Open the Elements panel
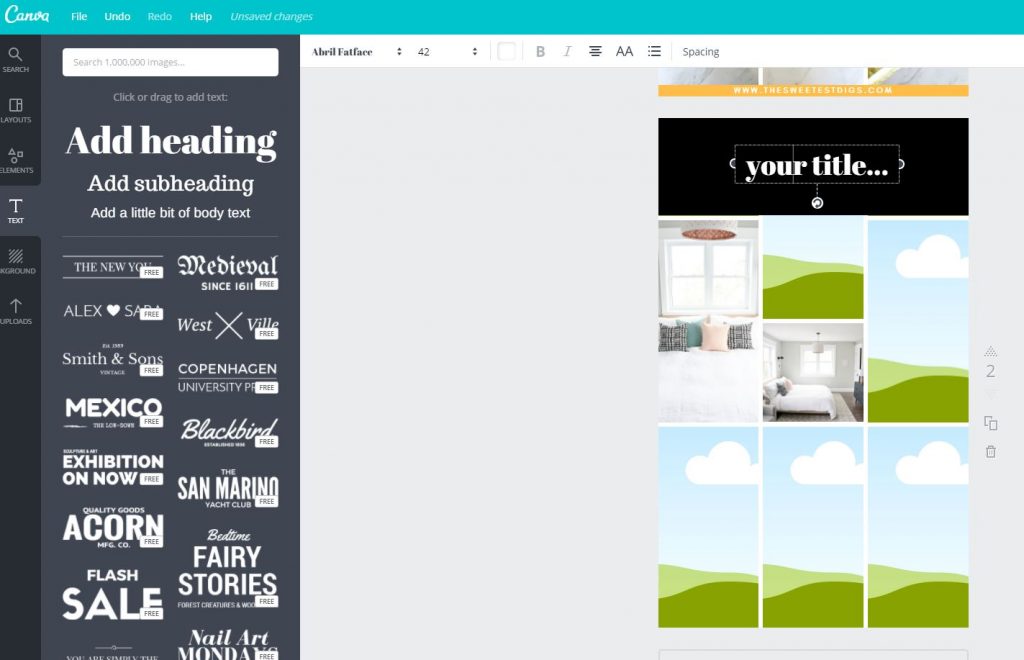Screen dimensions: 1024x660 16,160
